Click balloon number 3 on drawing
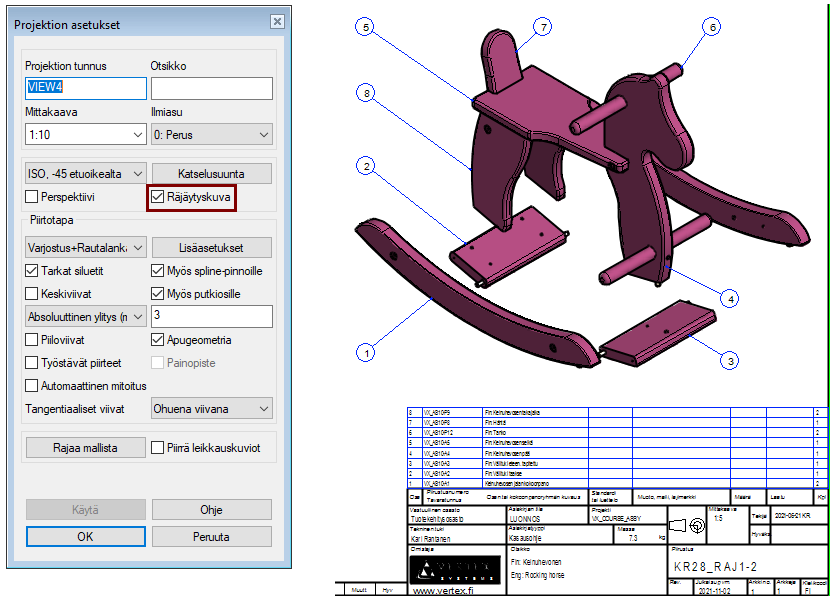This screenshot has height=598, width=830. pyautogui.click(x=731, y=360)
